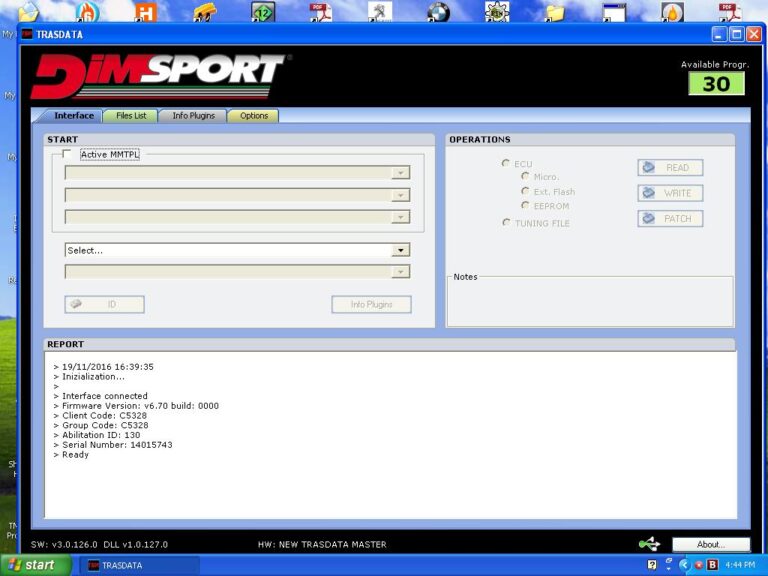Switch to the Interface tab
This screenshot has height=576, width=768.
pos(73,116)
